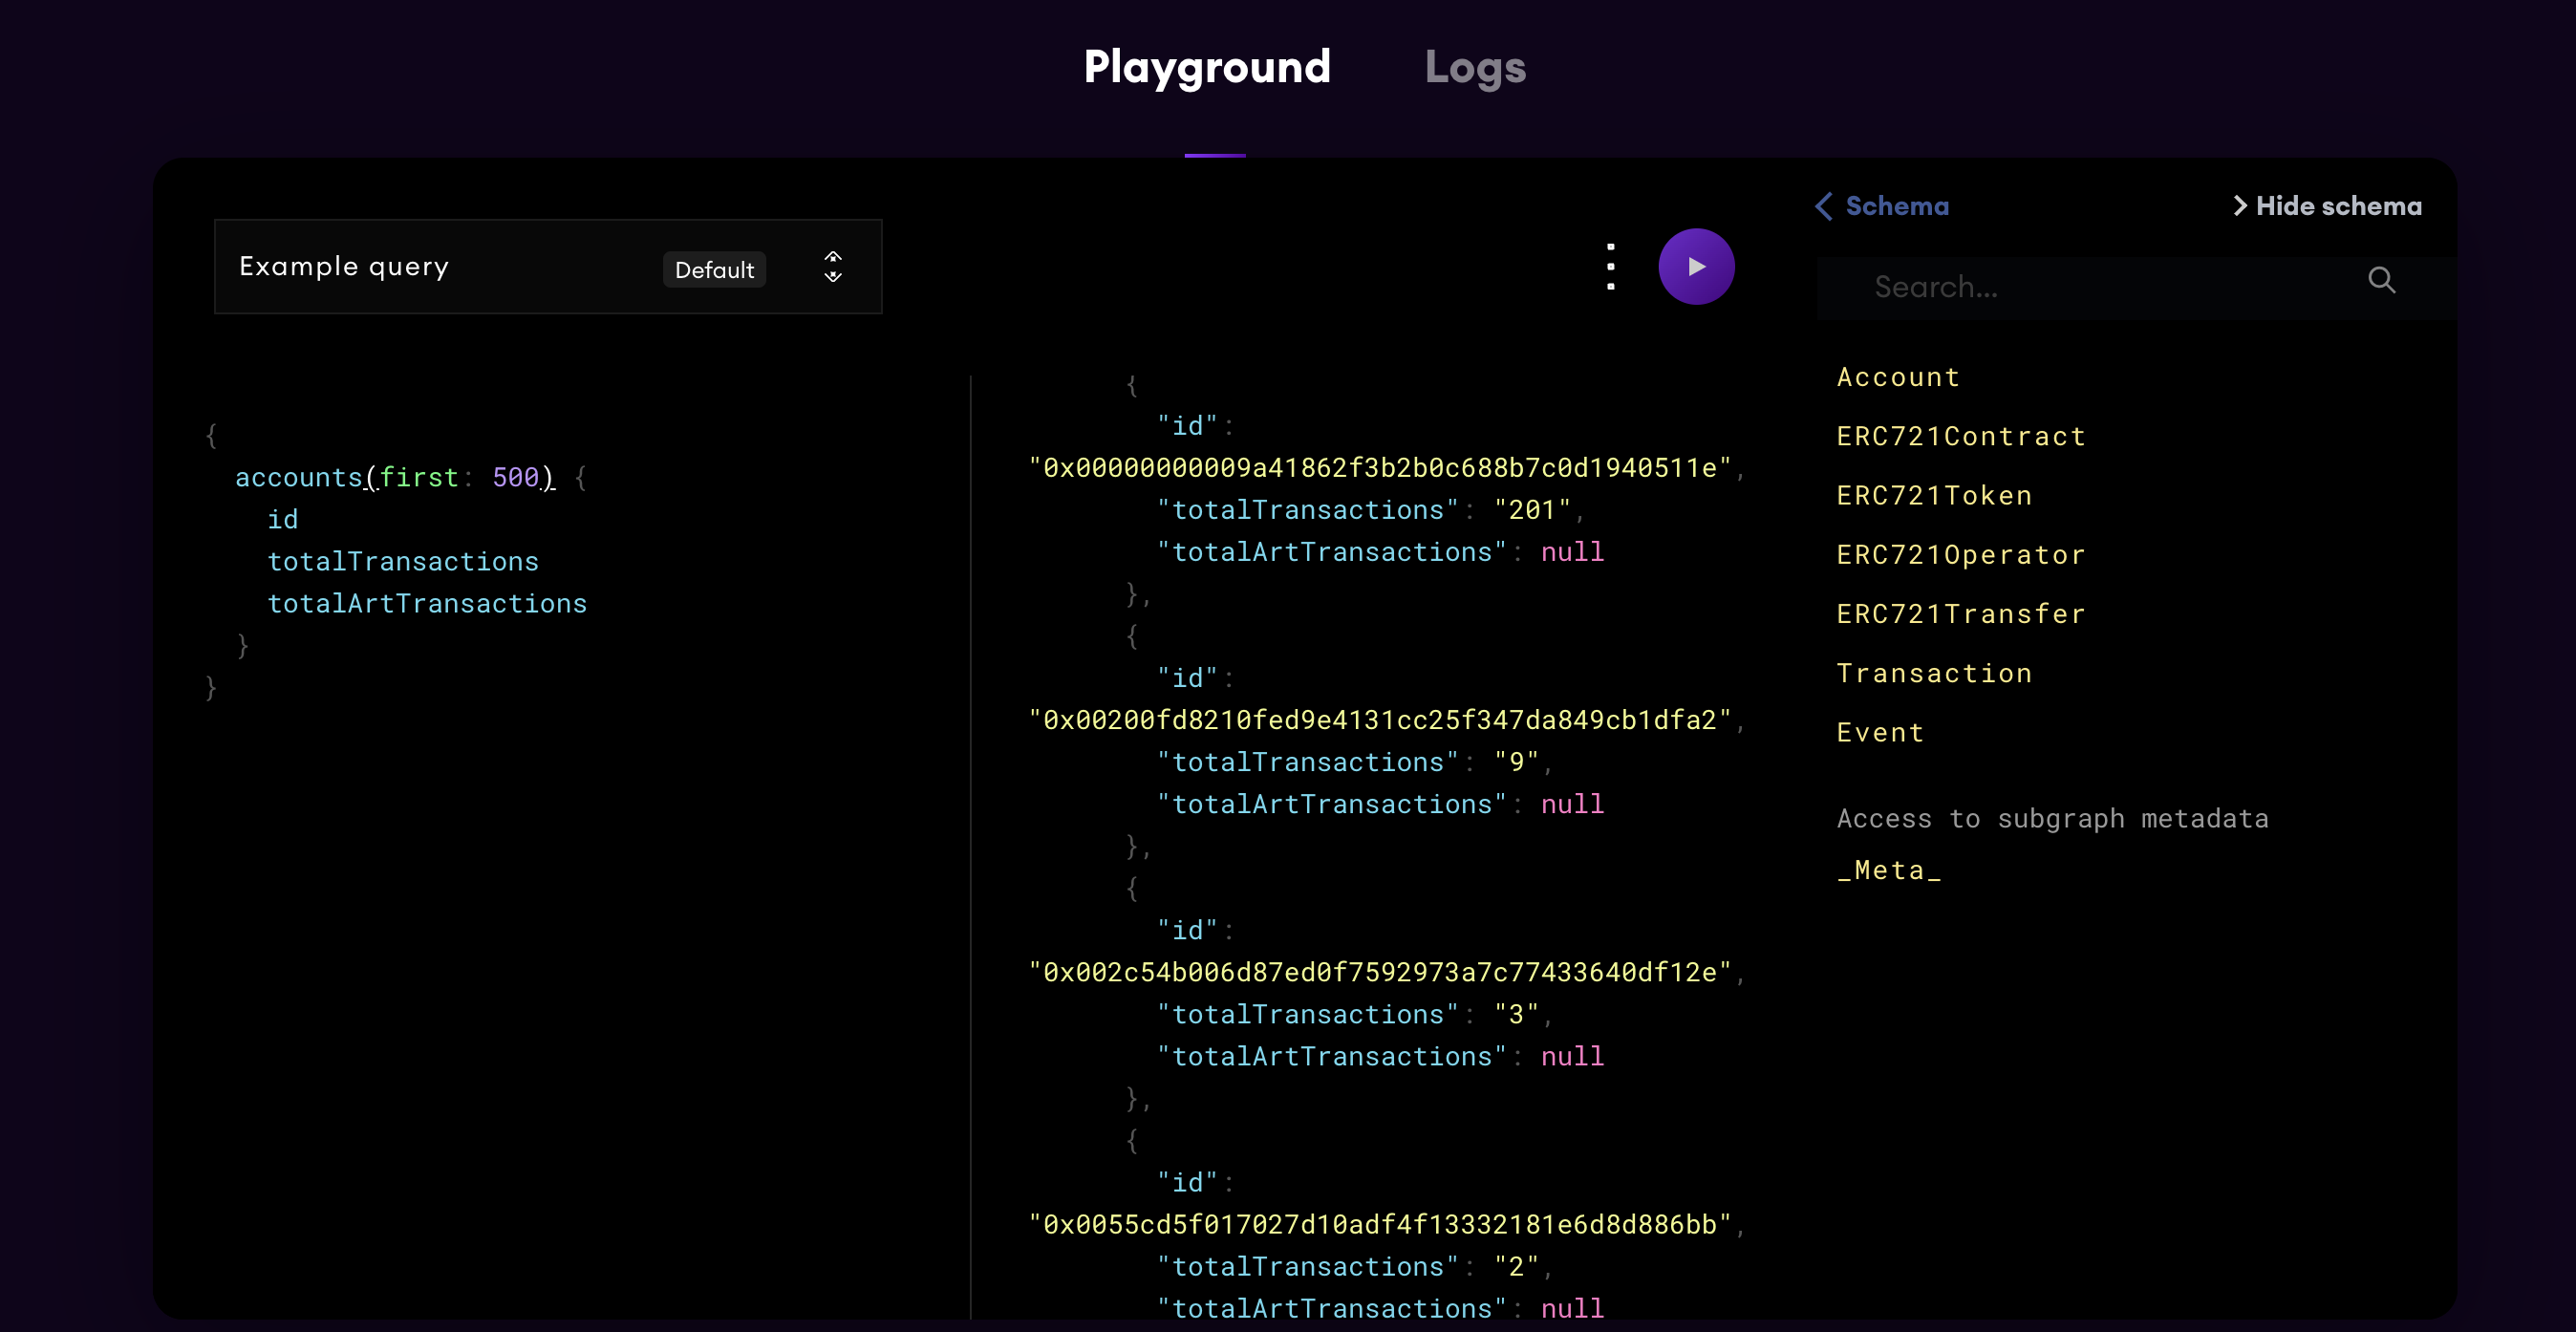Switch to the Logs tab
2576x1332 pixels.
click(x=1474, y=68)
